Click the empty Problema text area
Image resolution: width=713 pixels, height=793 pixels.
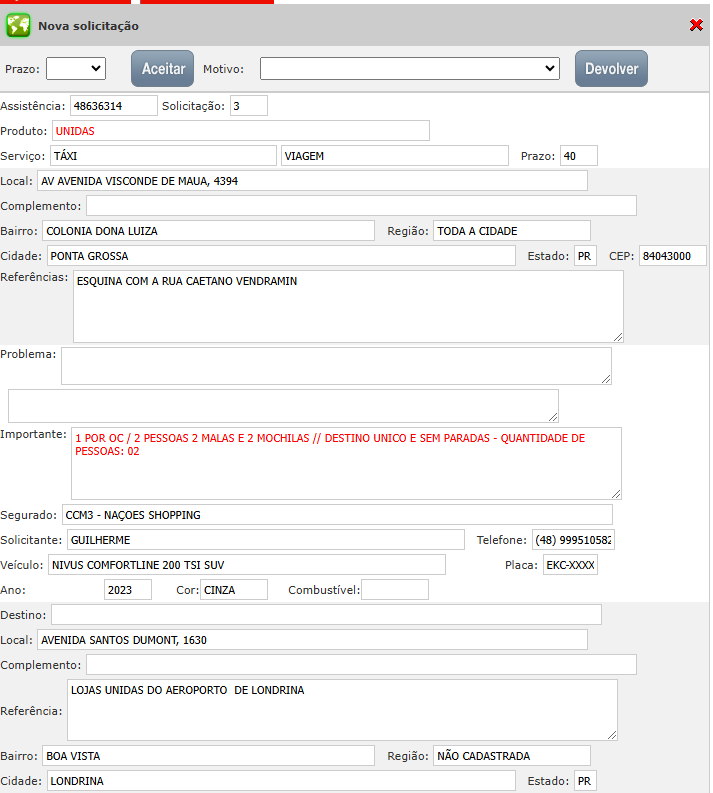click(336, 365)
